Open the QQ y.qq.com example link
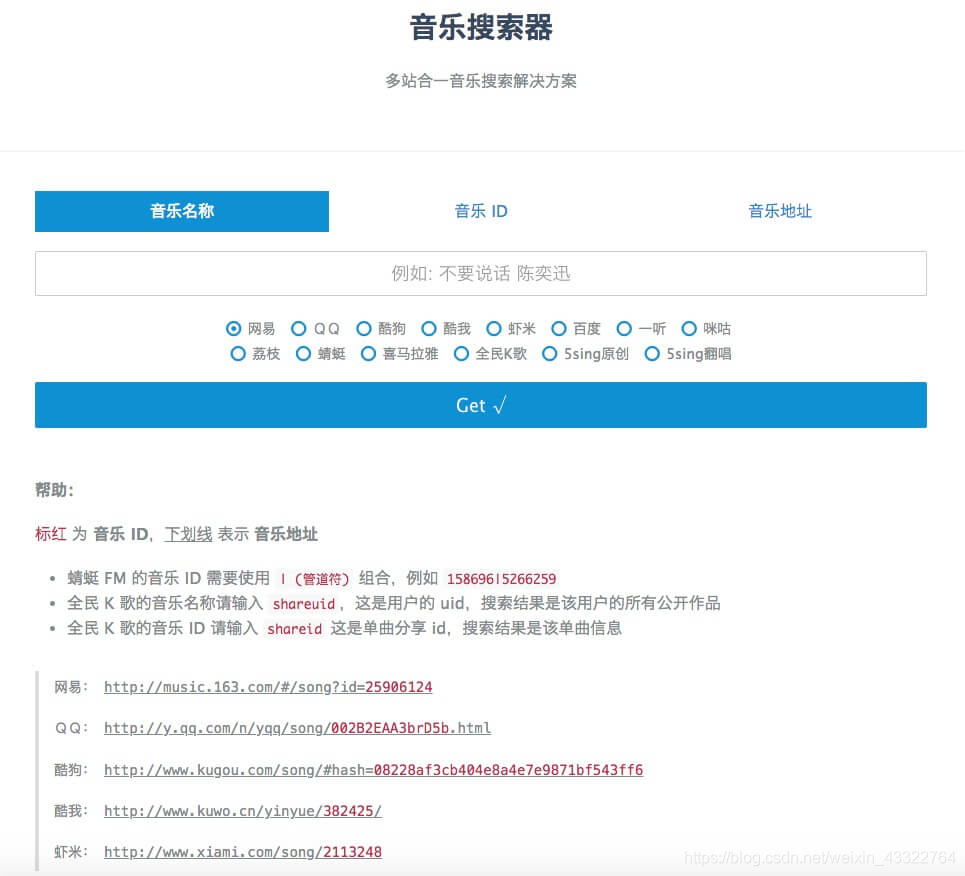The width and height of the screenshot is (965, 876). 297,728
